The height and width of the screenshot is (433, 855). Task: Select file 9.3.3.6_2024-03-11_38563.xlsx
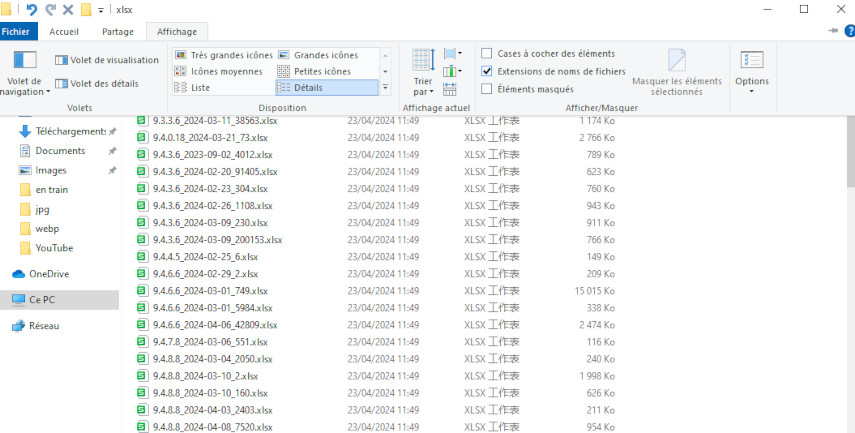215,121
